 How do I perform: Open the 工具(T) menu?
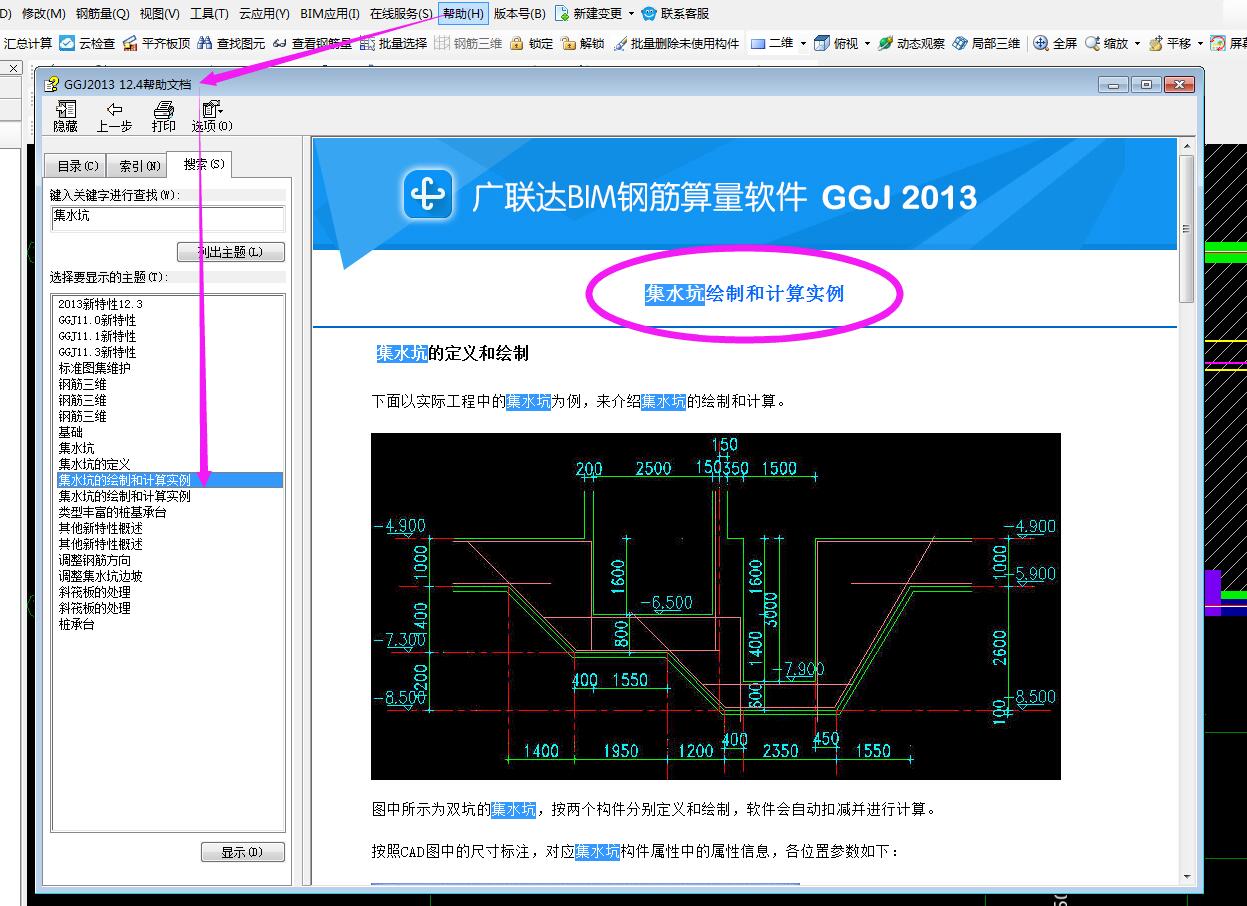pos(209,13)
